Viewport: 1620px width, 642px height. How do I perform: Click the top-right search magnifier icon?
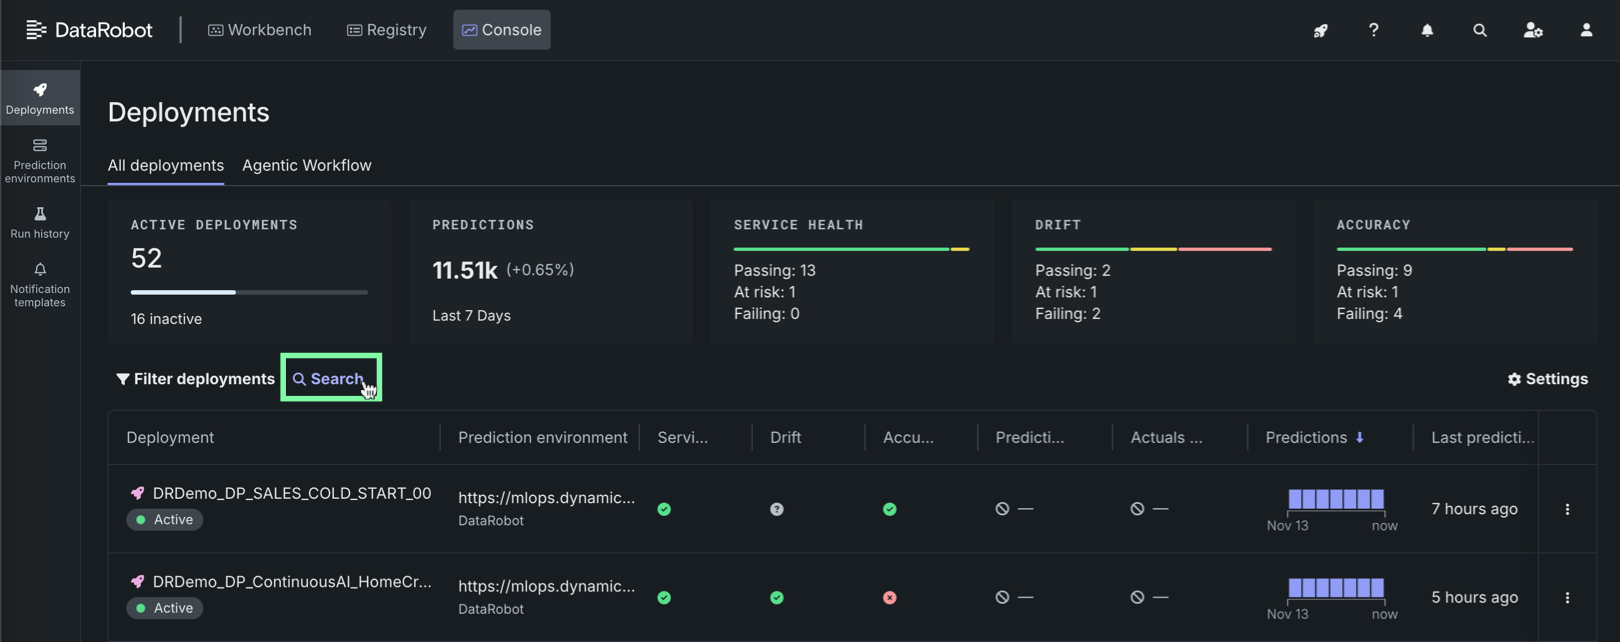(x=1480, y=30)
